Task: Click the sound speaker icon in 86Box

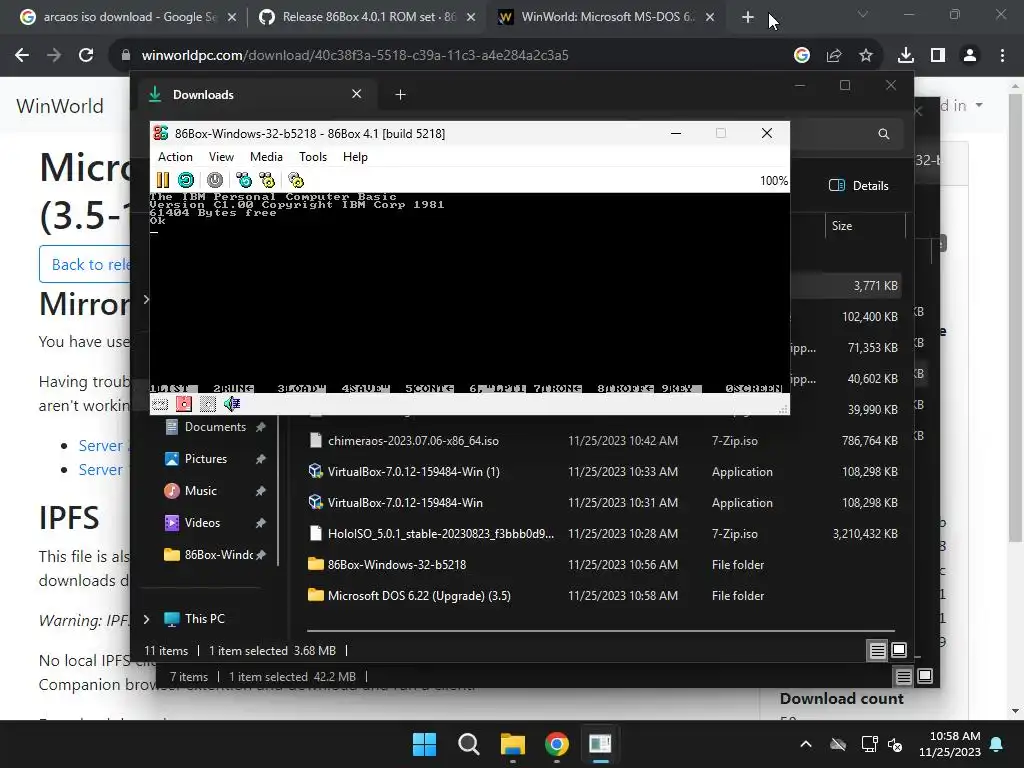Action: [x=232, y=404]
